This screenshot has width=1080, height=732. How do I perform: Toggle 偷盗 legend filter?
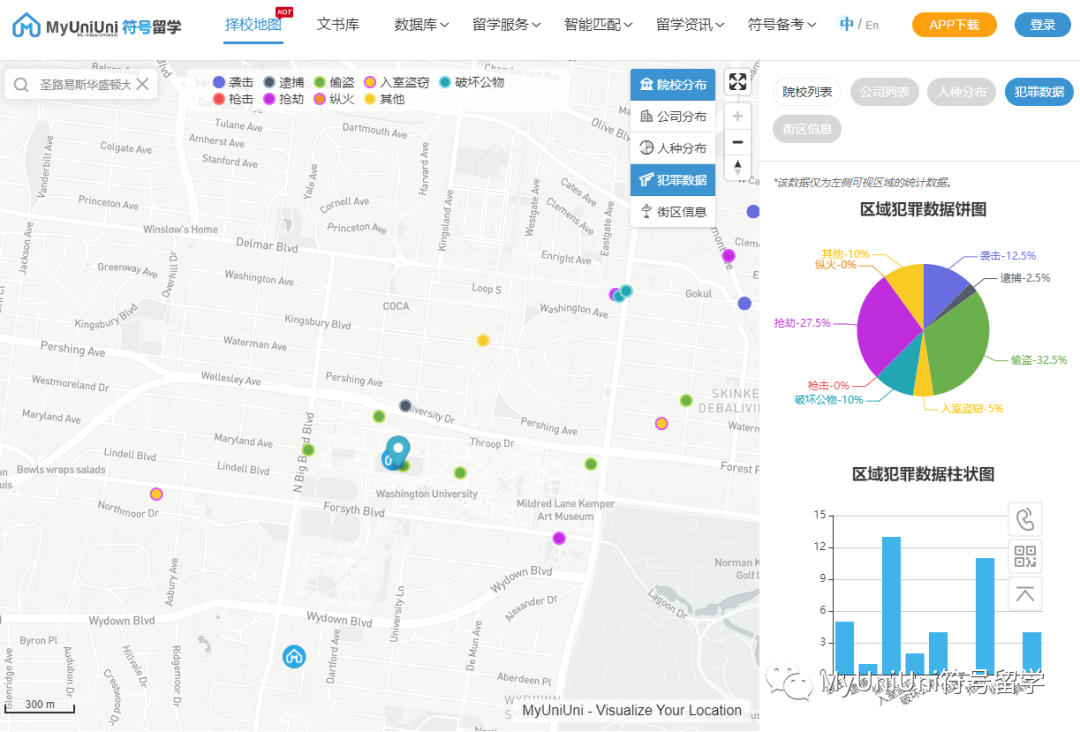pos(334,82)
